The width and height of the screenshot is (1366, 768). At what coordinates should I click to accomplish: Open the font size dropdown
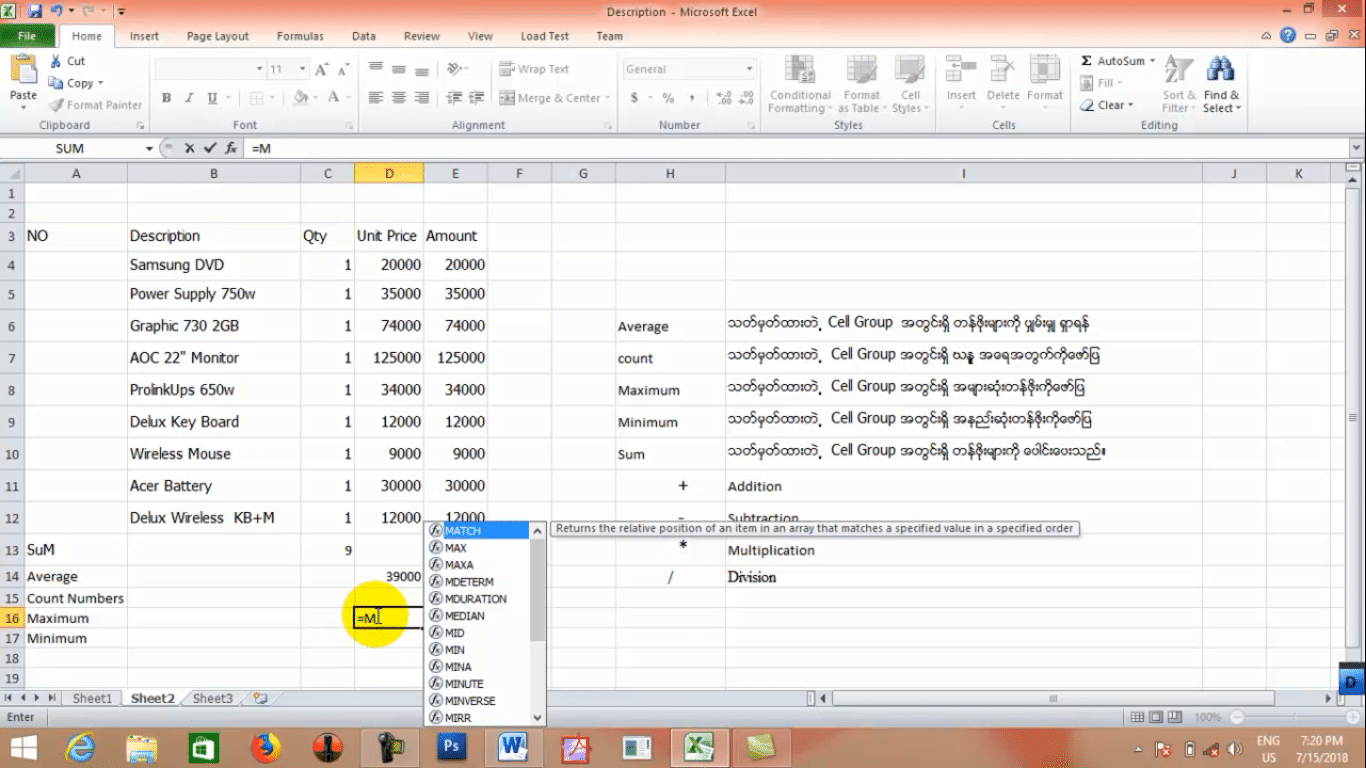[x=302, y=69]
